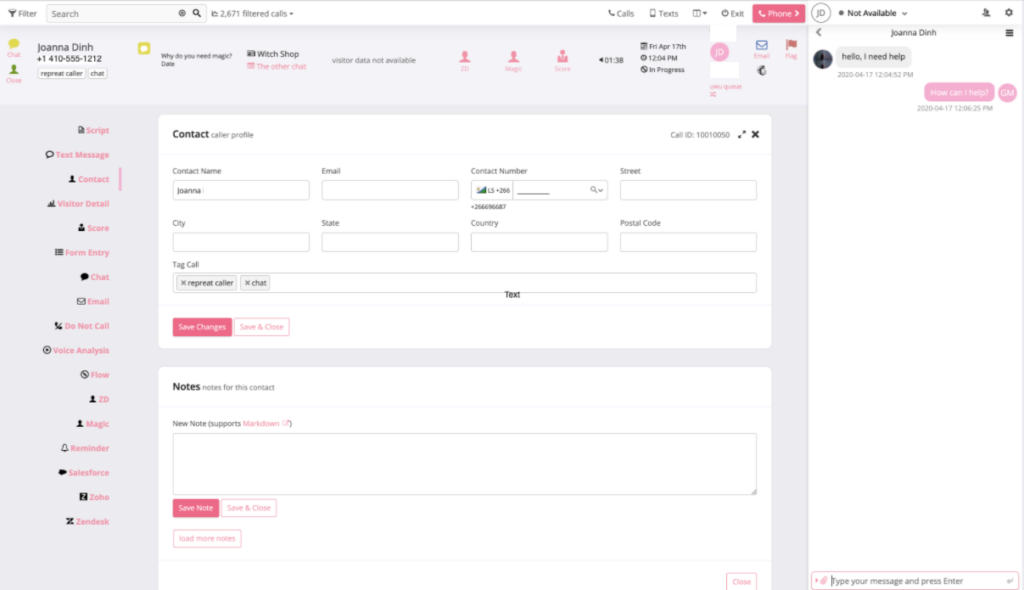Screen dimensions: 1024x590
Task: Click the Save Changes button
Action: coord(201,327)
